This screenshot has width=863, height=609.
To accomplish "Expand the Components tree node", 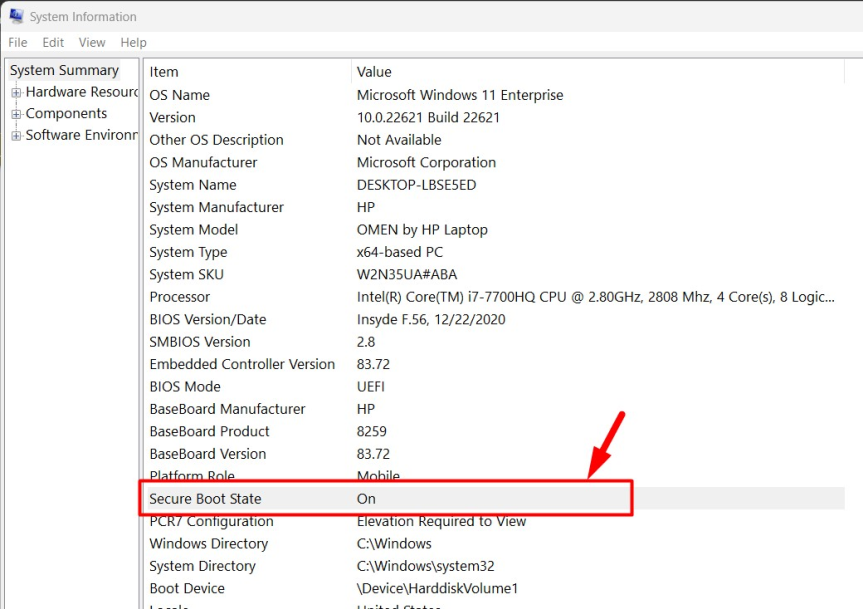I will pos(16,114).
